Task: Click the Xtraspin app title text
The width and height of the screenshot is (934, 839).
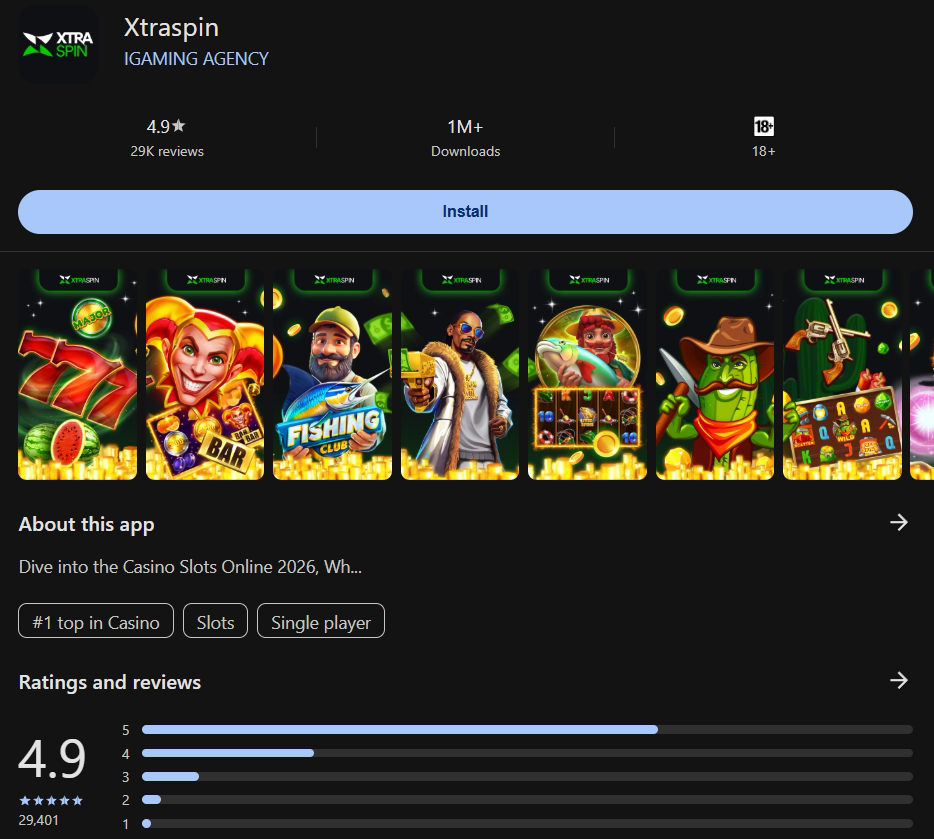Action: pyautogui.click(x=172, y=27)
